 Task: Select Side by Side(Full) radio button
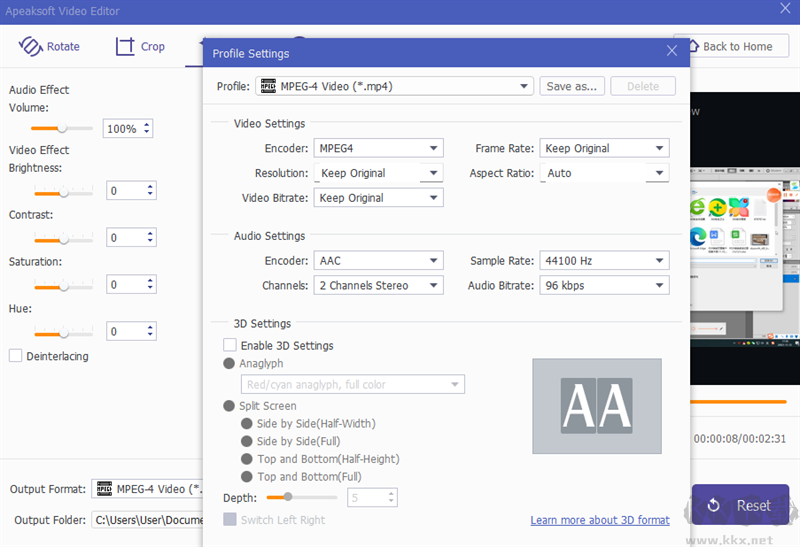pyautogui.click(x=248, y=441)
